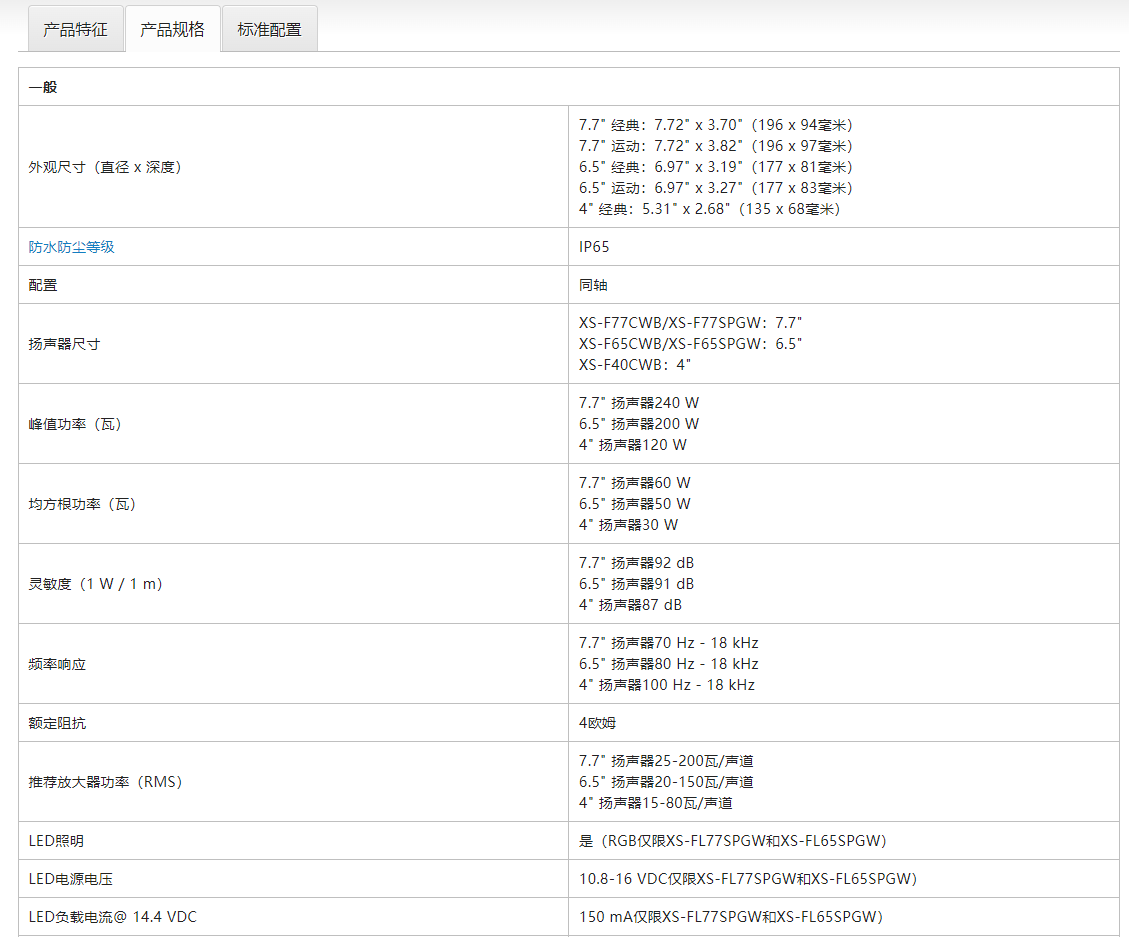The image size is (1129, 937).
Task: Open the 标准配置 tab
Action: tap(269, 29)
